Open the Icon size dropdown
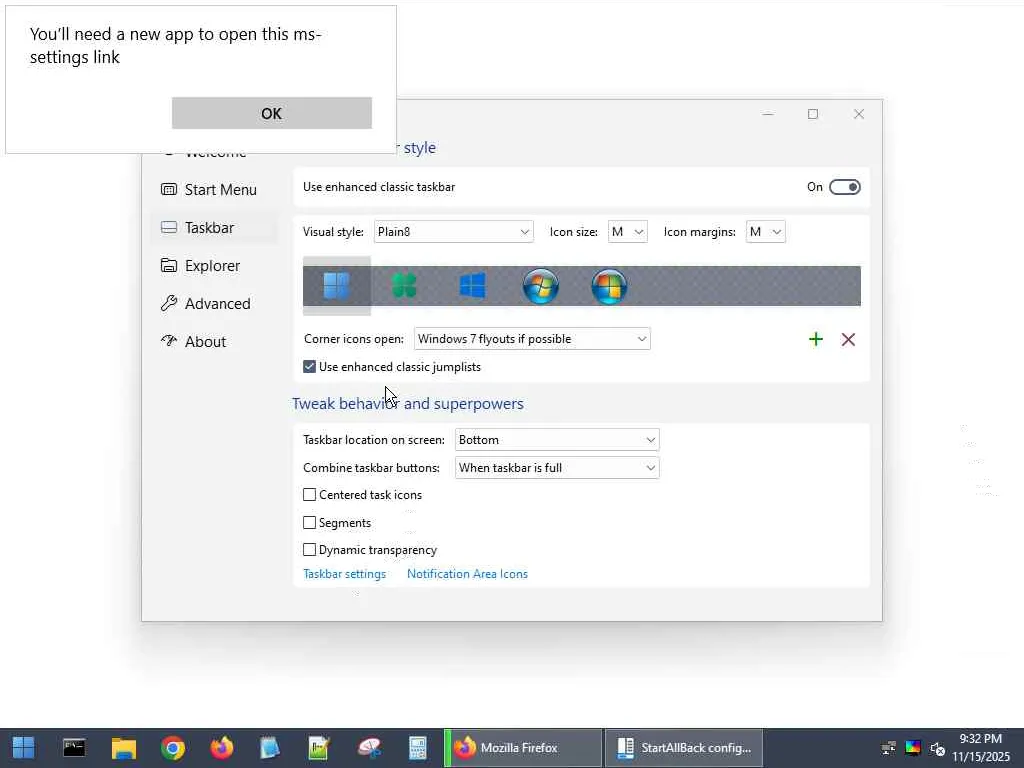 [x=628, y=232]
